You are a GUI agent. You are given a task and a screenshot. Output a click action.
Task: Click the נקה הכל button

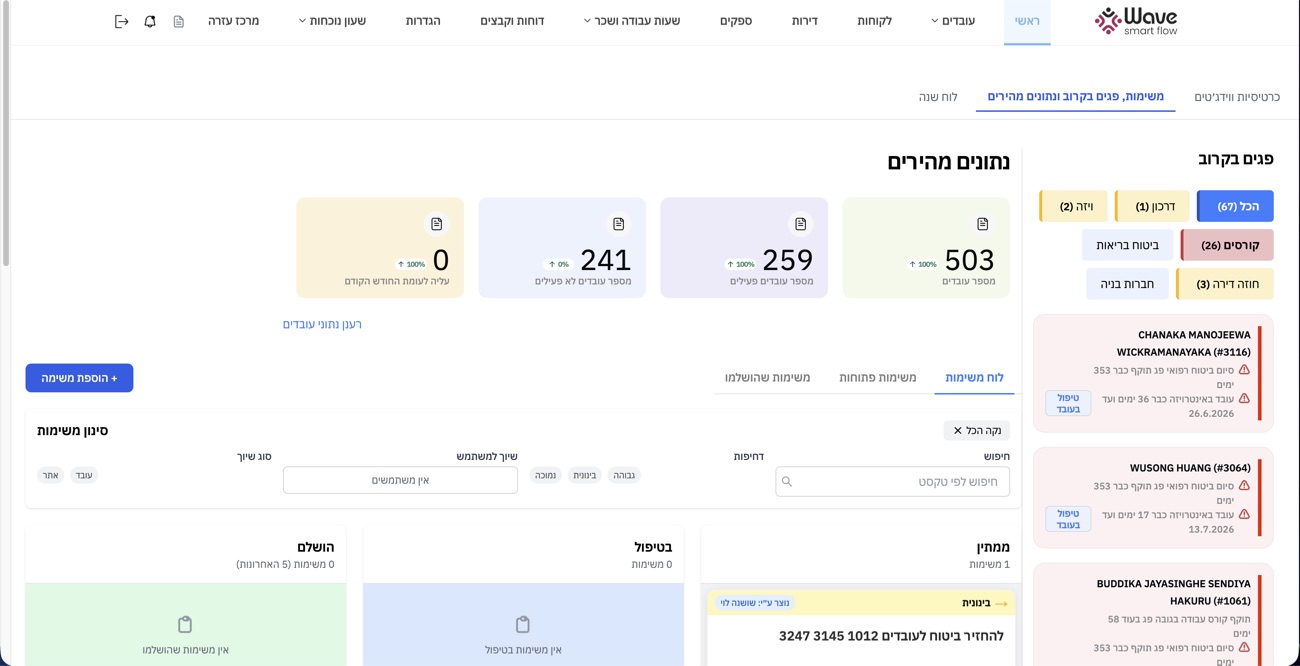pos(977,431)
